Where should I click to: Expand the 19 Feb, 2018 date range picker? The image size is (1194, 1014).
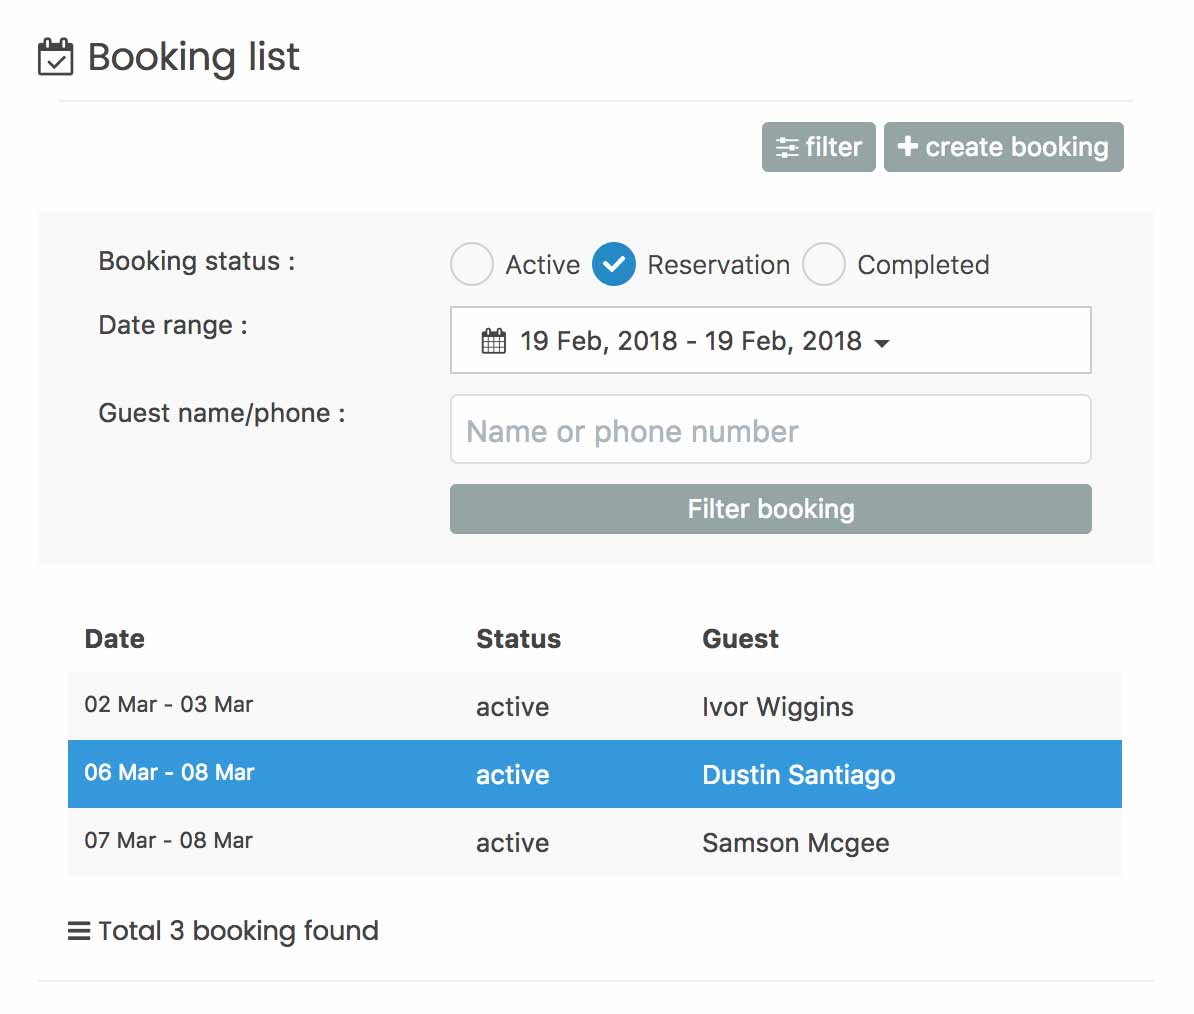click(x=690, y=341)
